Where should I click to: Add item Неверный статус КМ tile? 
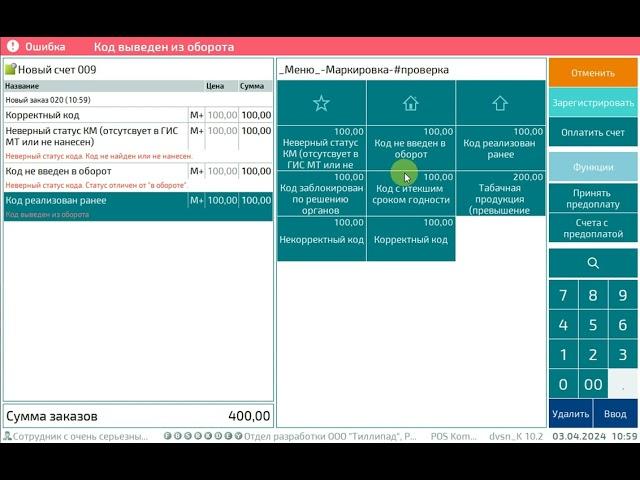pyautogui.click(x=322, y=148)
